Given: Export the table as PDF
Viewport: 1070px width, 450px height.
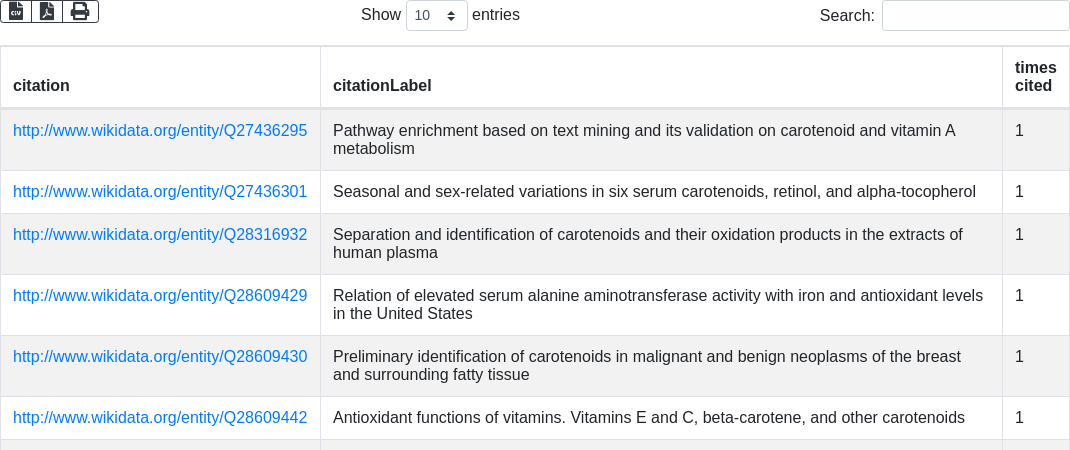Looking at the screenshot, I should pyautogui.click(x=47, y=11).
